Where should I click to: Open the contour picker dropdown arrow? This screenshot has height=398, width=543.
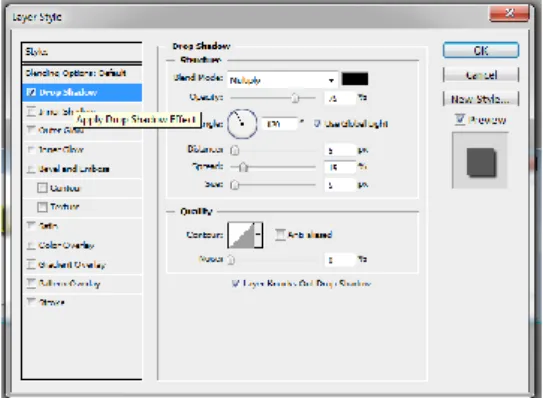pyautogui.click(x=258, y=235)
